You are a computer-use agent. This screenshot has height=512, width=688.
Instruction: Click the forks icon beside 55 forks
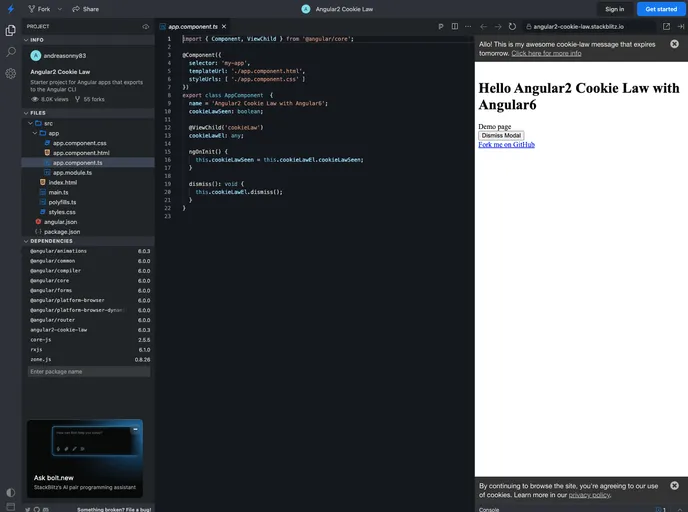click(x=77, y=99)
